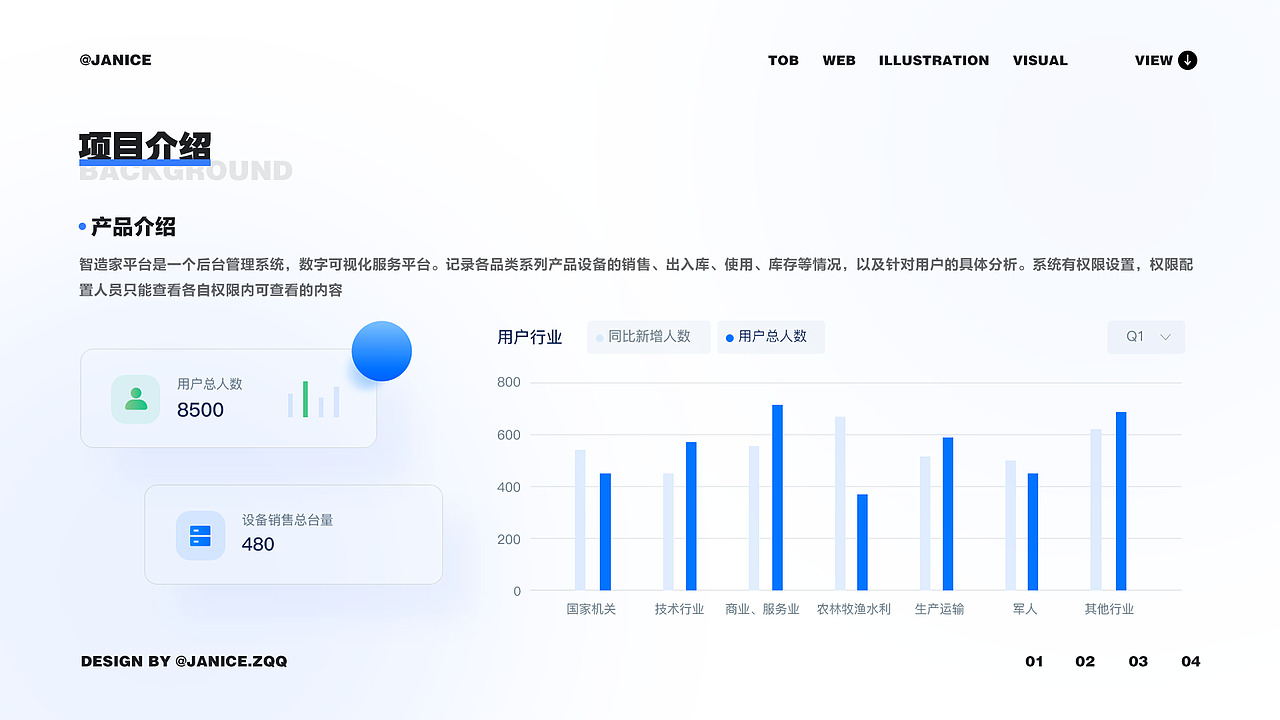This screenshot has height=720, width=1280.
Task: Click the 商业、服务业 axis label
Action: tap(762, 609)
